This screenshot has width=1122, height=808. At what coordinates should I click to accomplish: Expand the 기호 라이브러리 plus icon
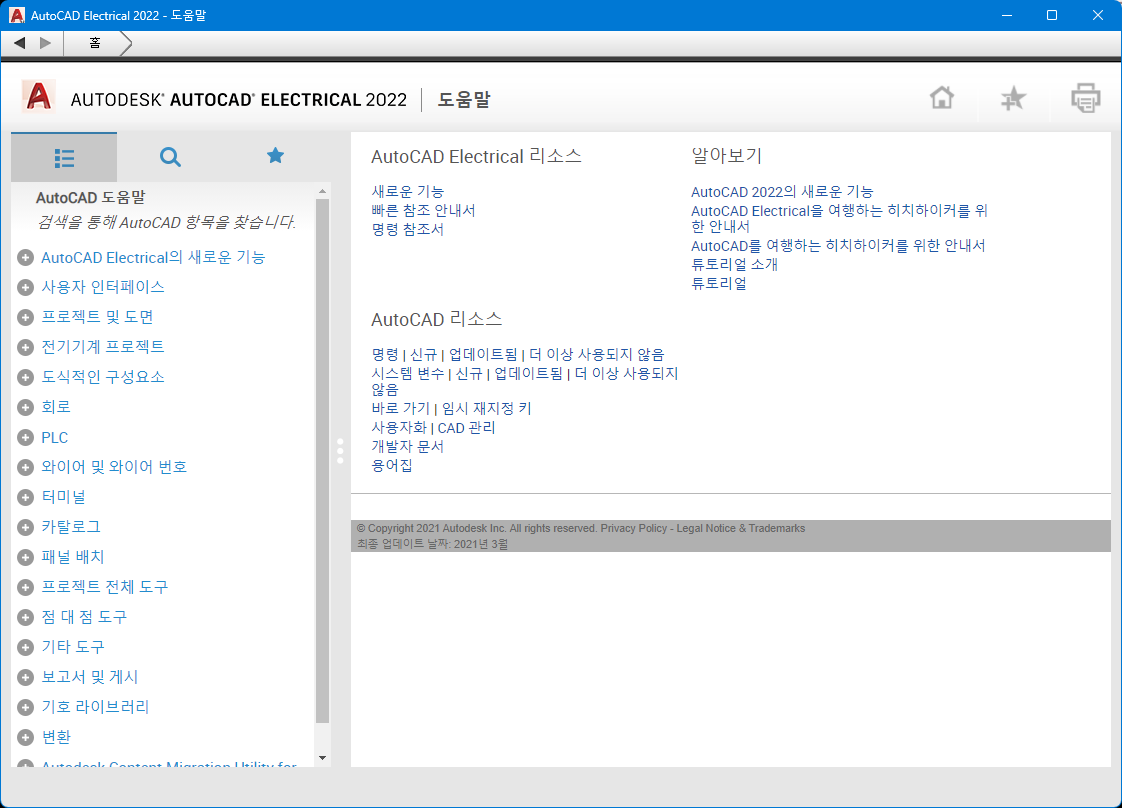coord(25,708)
